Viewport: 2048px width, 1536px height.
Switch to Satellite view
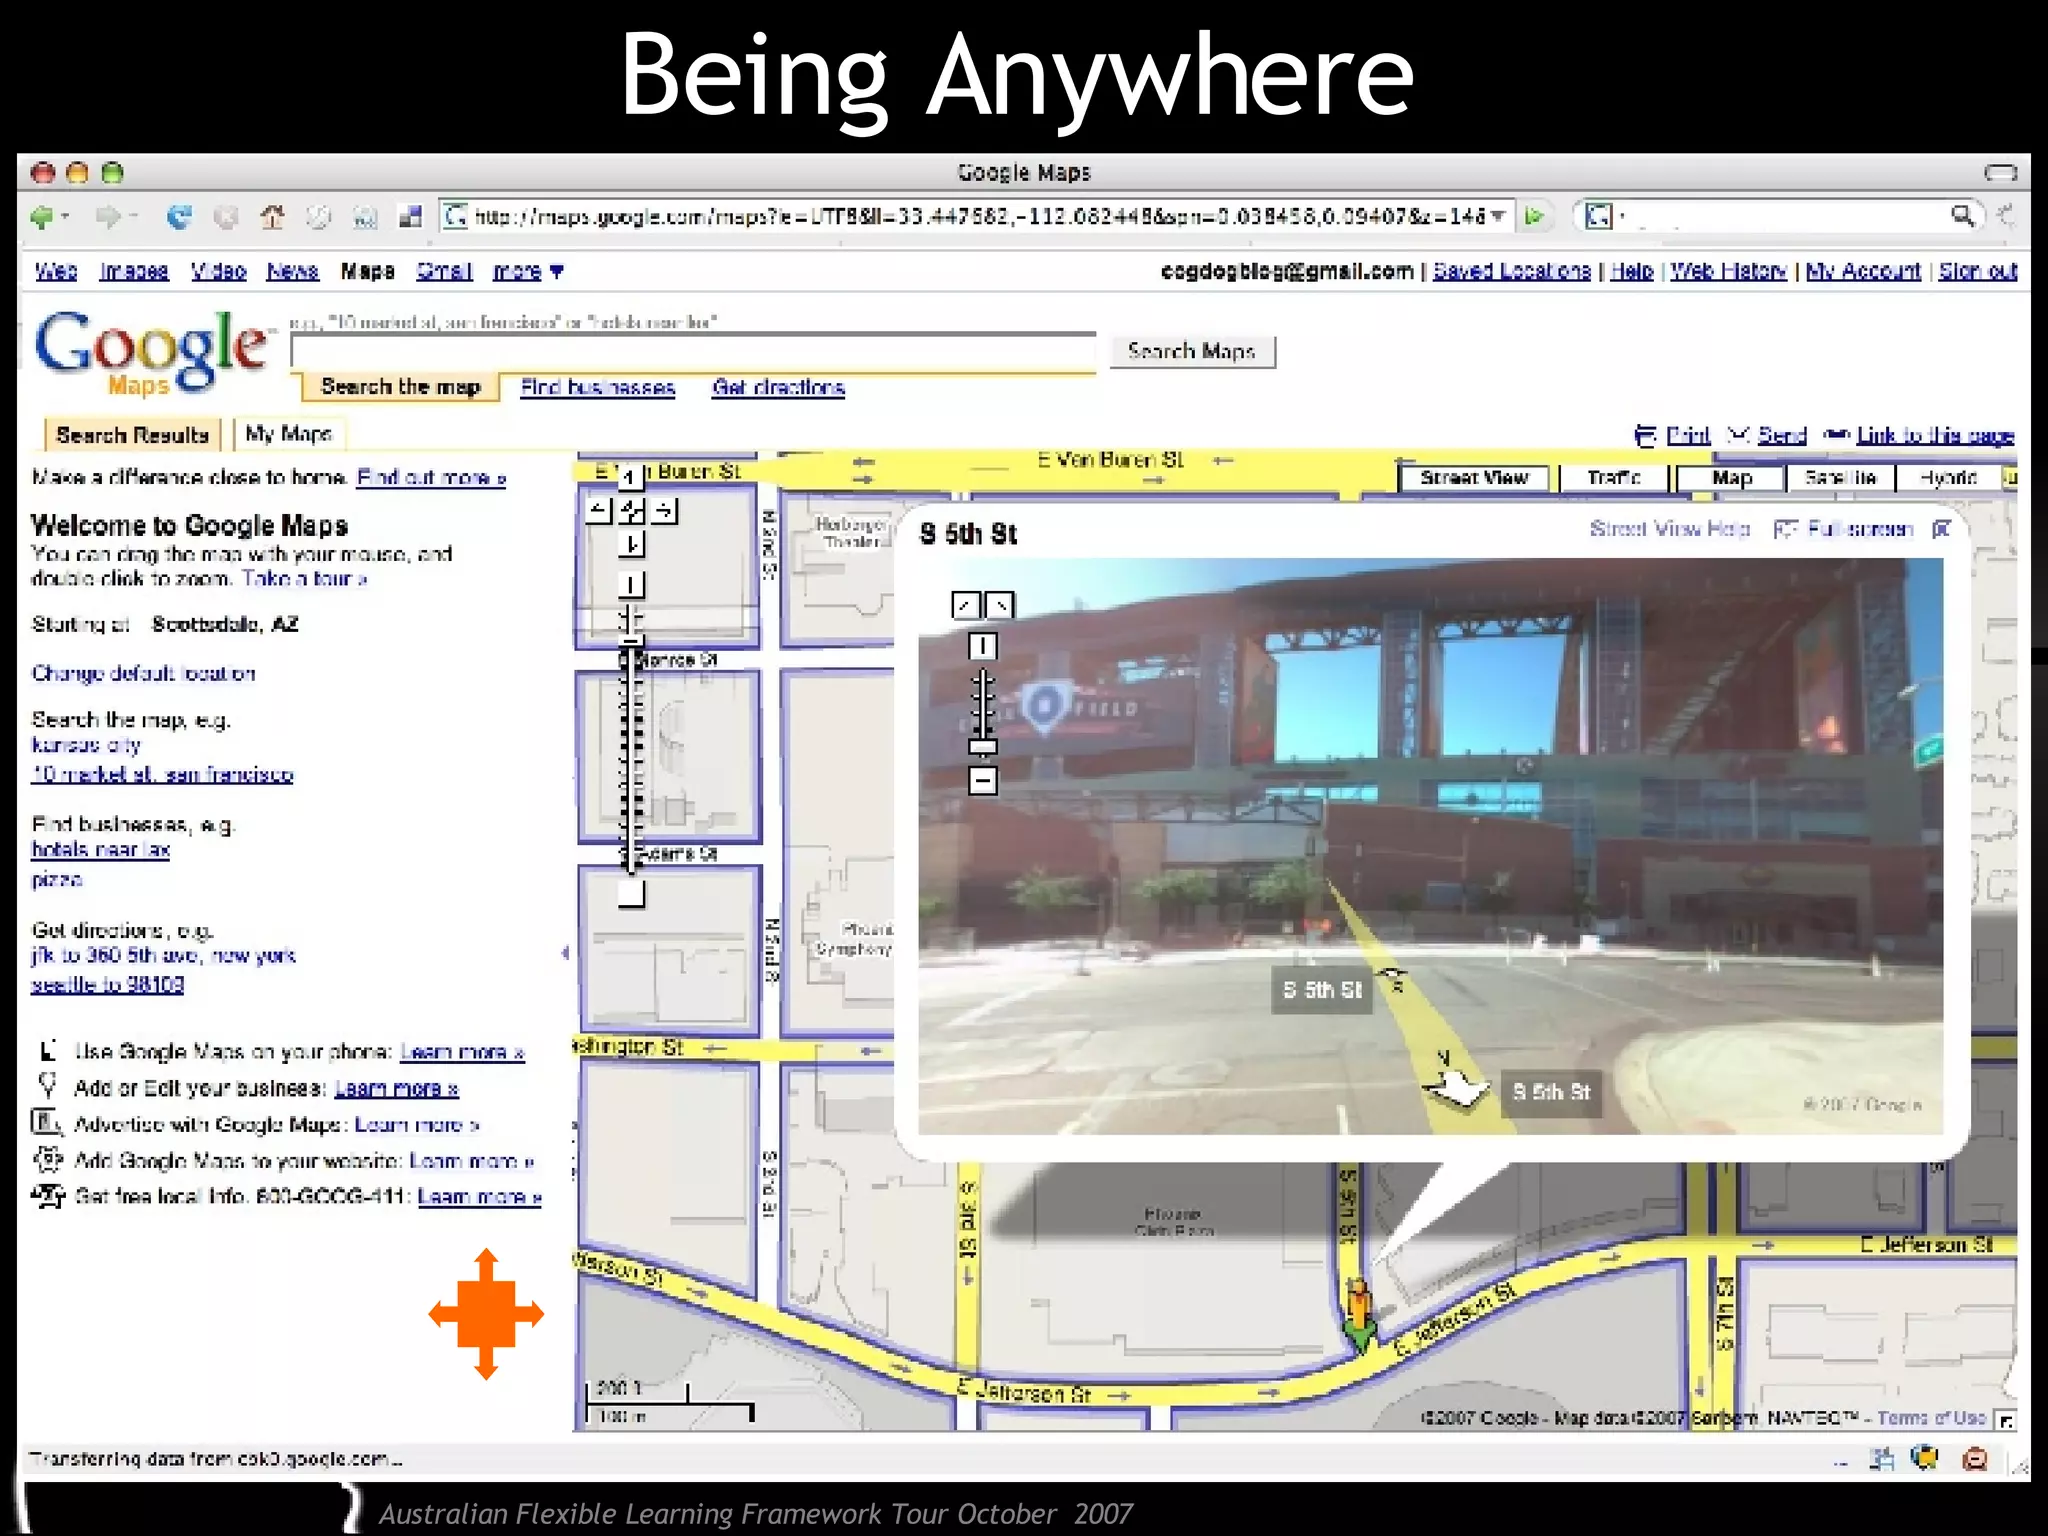point(1839,478)
